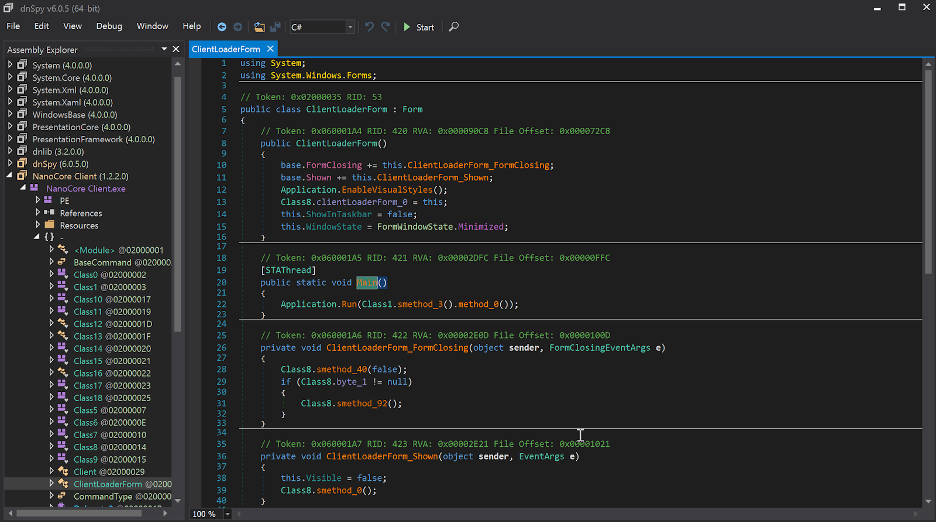This screenshot has height=522, width=936.
Task: Click the Save All toolbar icon
Action: pos(274,27)
